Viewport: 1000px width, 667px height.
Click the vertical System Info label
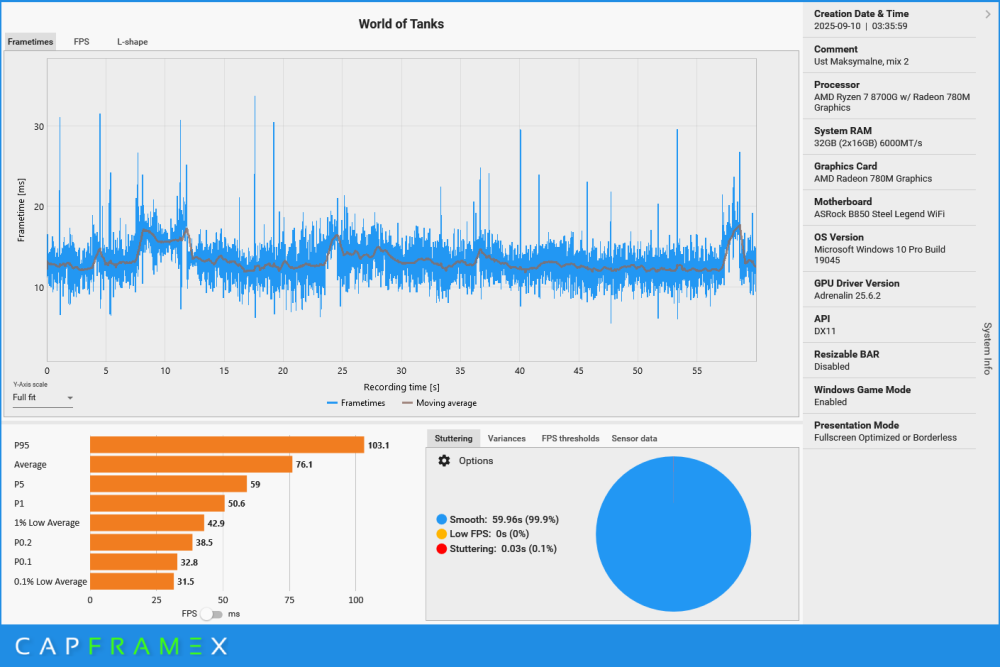pos(987,348)
